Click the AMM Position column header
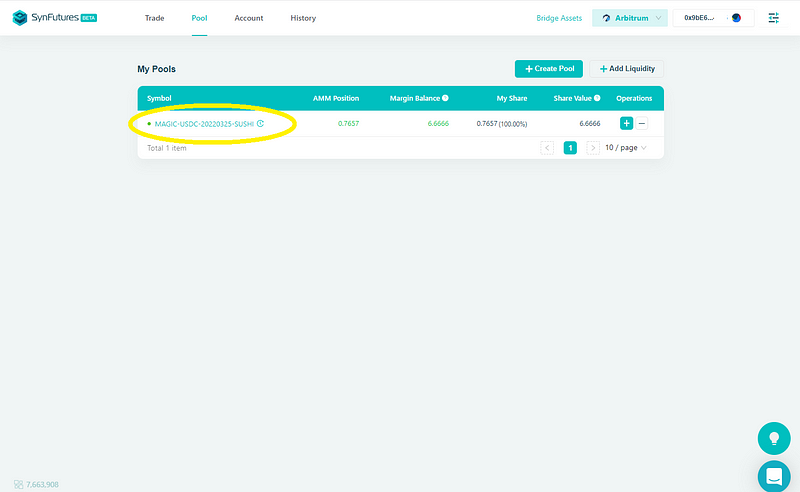 click(x=336, y=98)
